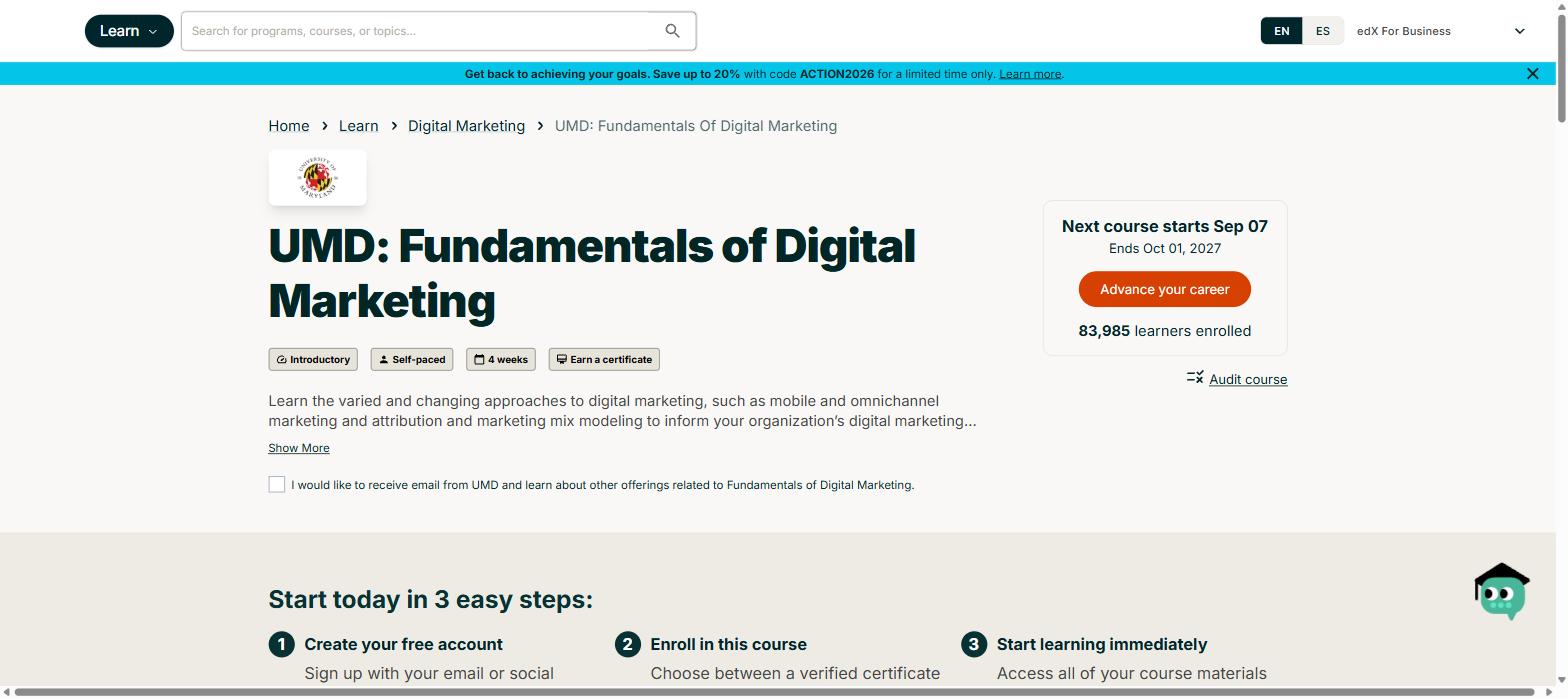The image size is (1568, 698).
Task: Switch language to EN
Action: 1281,31
